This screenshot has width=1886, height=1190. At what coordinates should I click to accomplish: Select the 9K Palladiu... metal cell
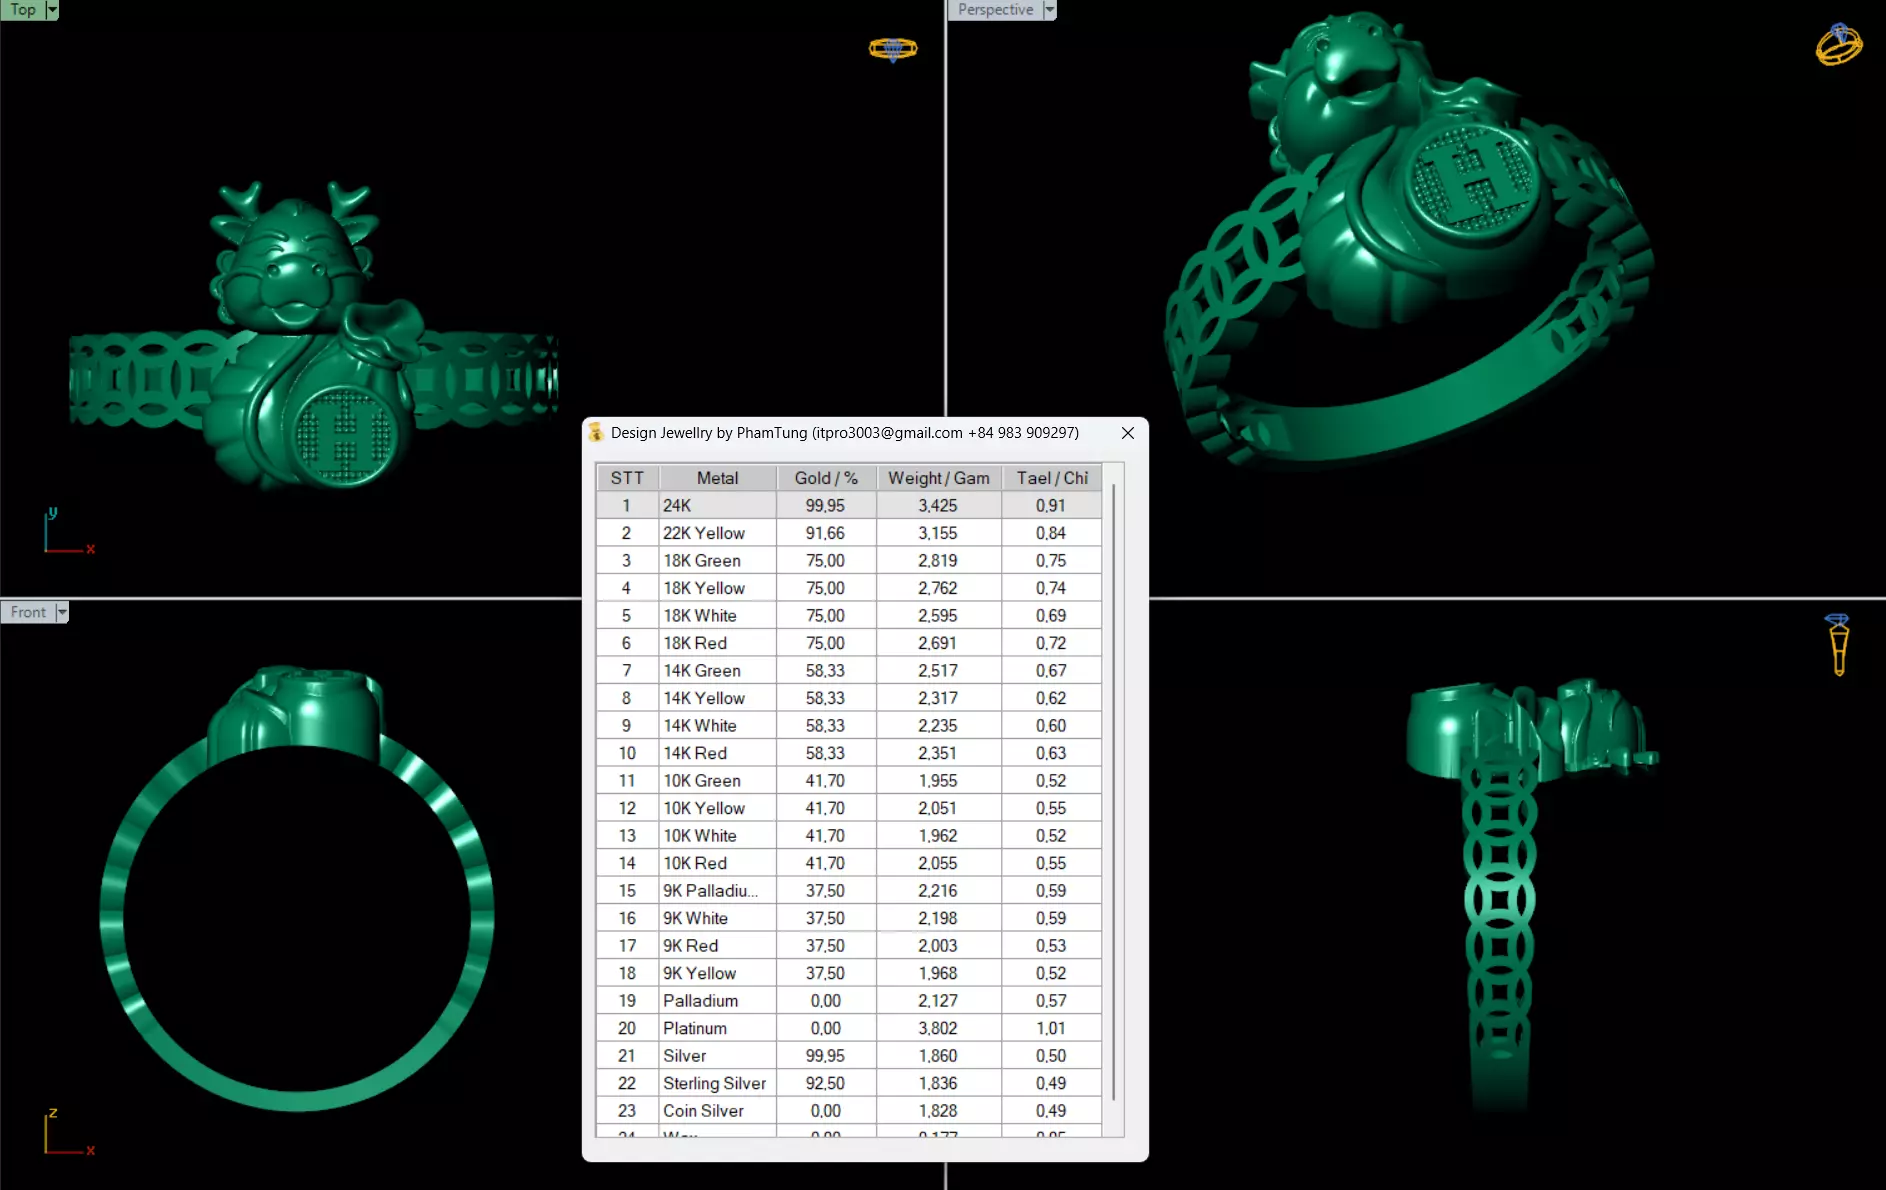tap(717, 891)
